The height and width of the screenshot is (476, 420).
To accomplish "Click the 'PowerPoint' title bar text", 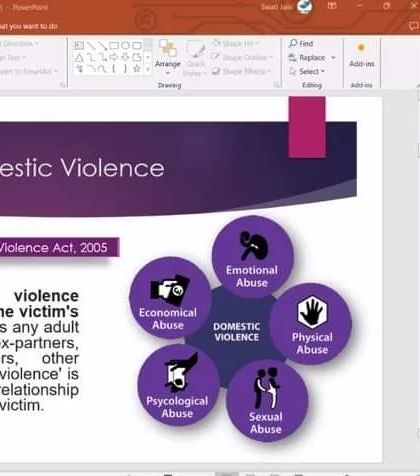I will point(30,7).
